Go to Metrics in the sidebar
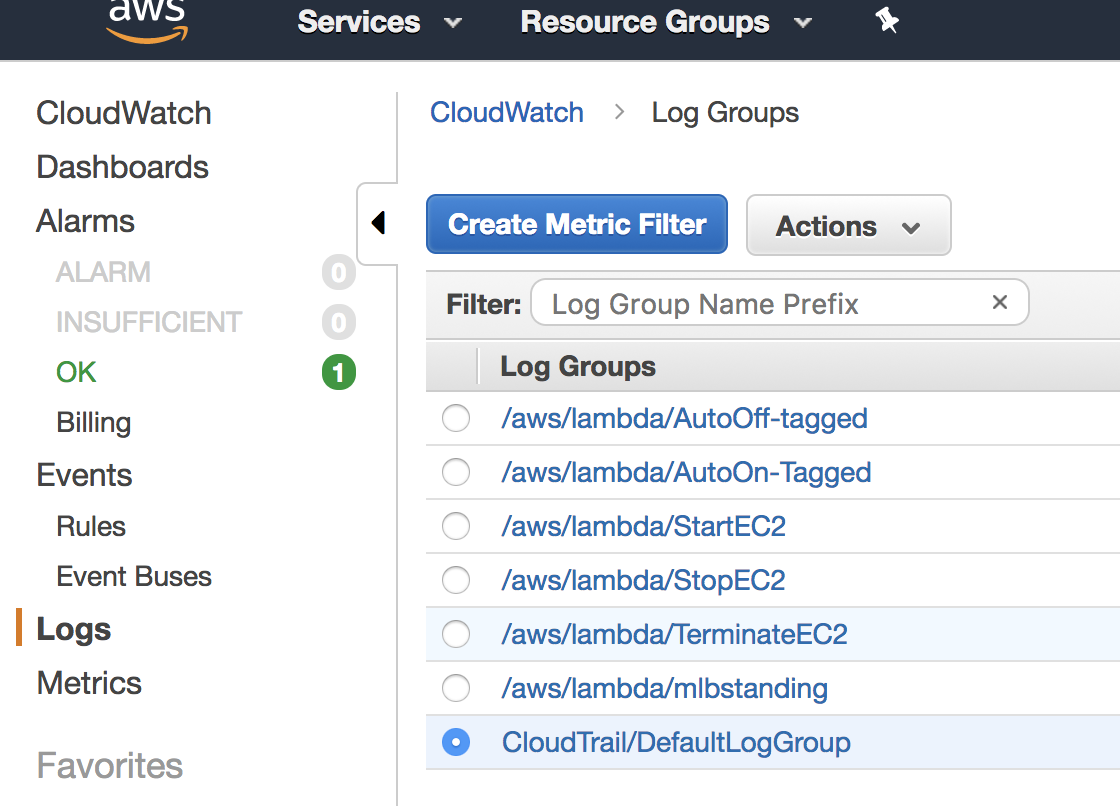The image size is (1120, 806). (89, 683)
